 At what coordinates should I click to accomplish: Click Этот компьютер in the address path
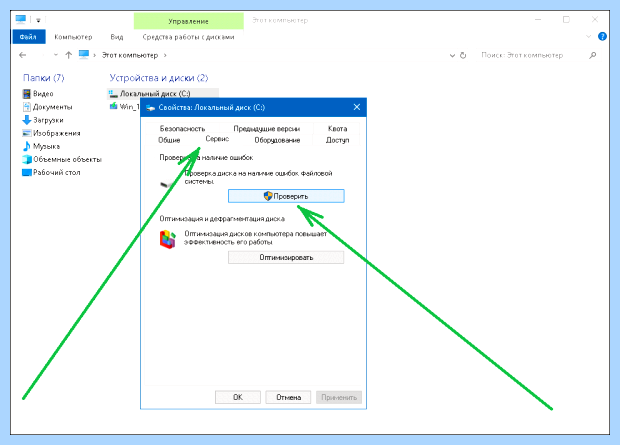tap(130, 55)
